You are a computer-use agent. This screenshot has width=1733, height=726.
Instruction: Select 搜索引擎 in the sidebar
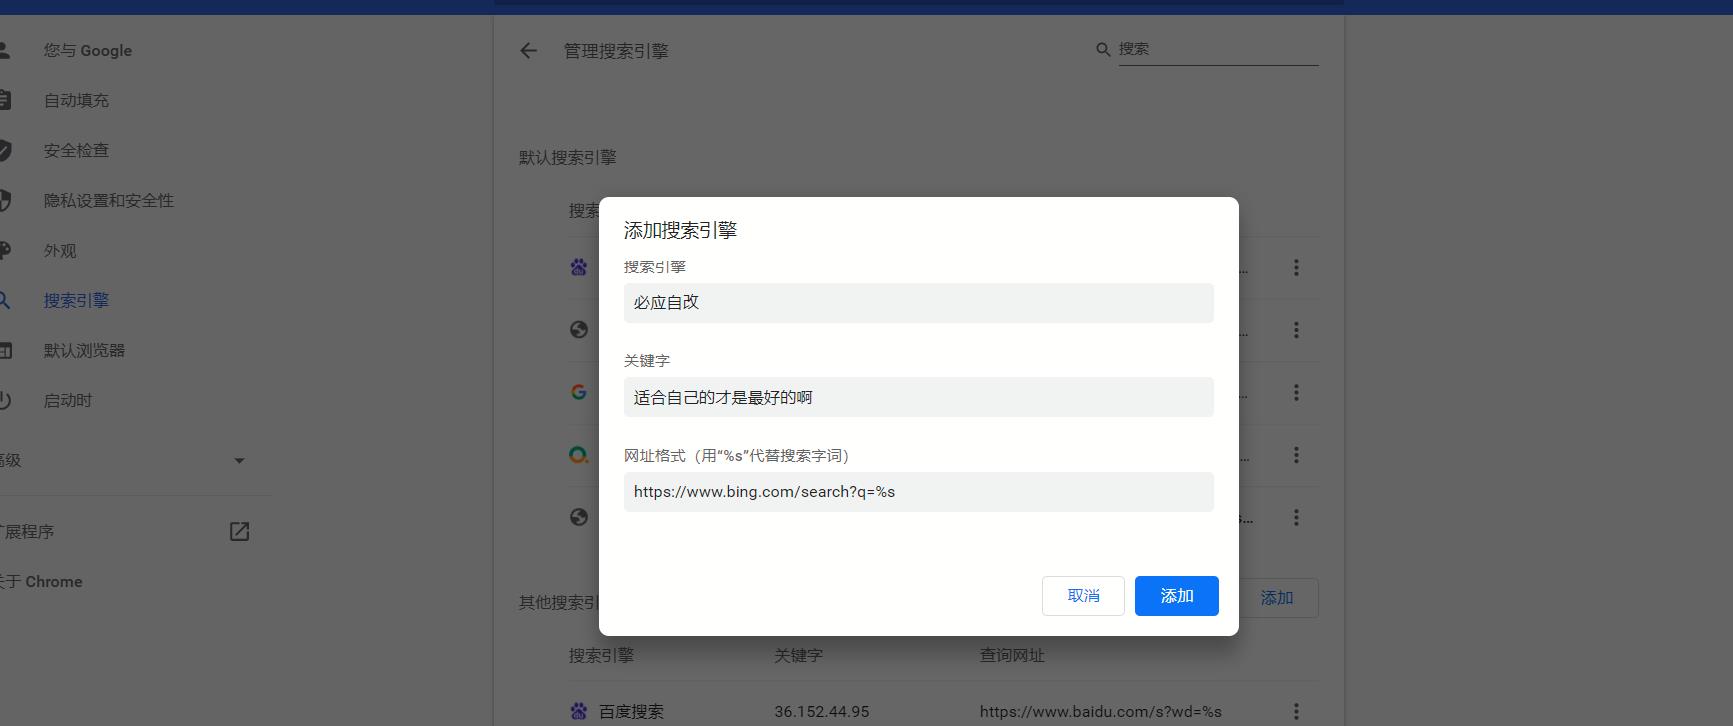coord(76,301)
